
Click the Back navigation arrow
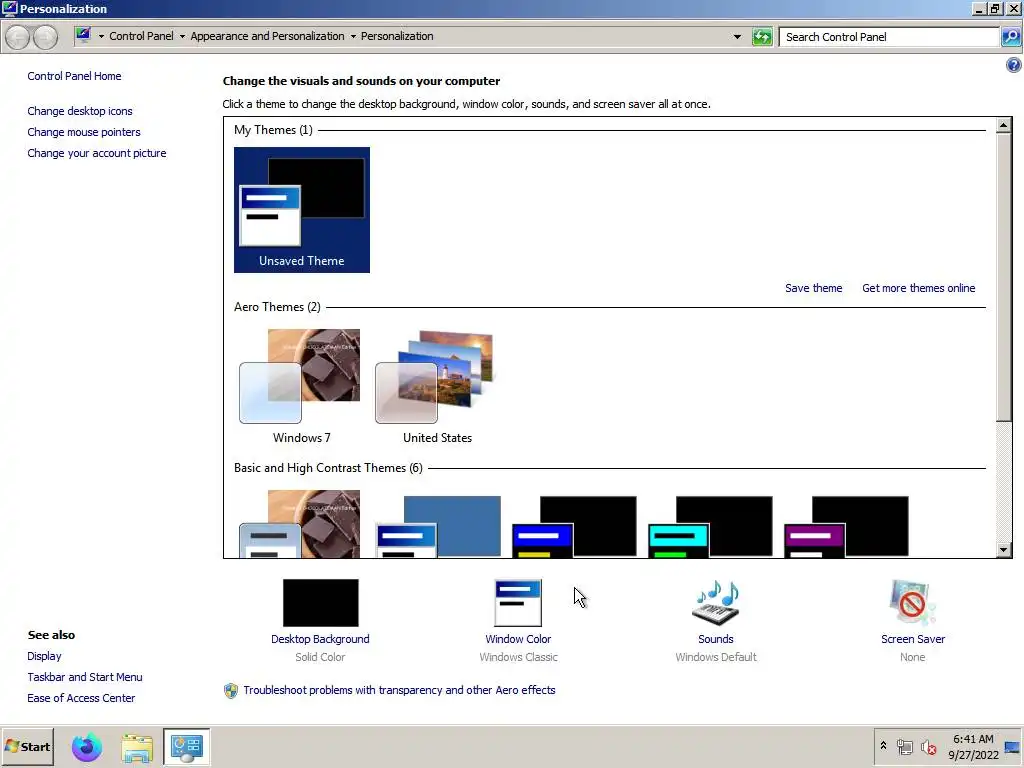(18, 37)
